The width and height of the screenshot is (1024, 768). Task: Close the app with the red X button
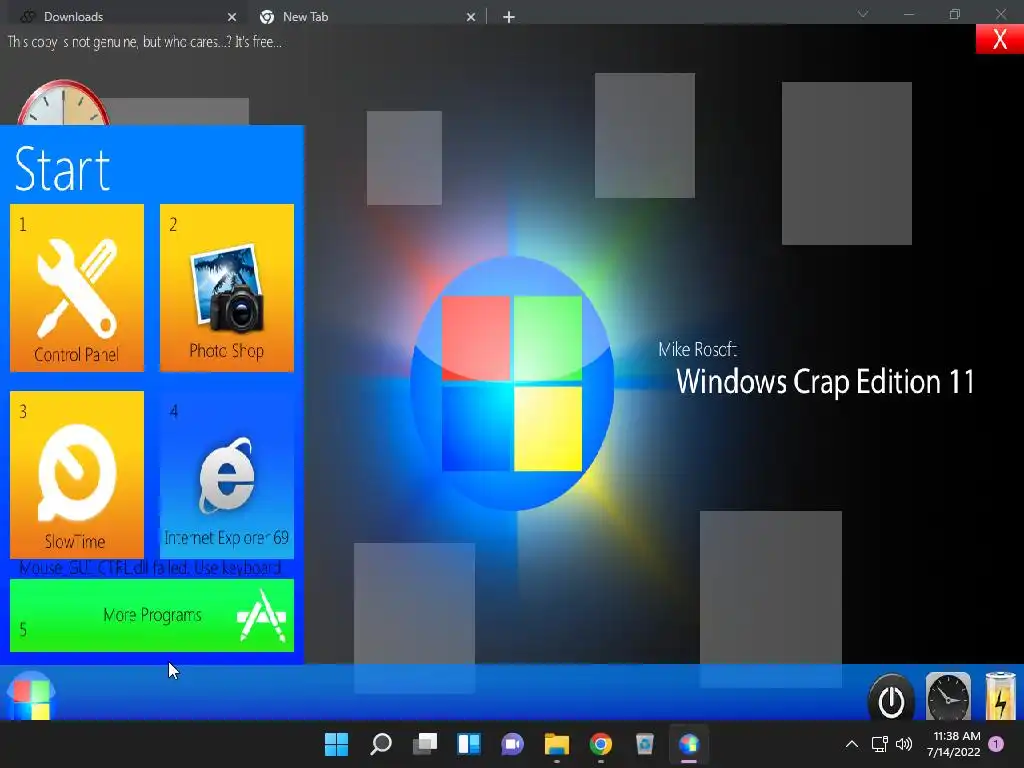point(999,39)
